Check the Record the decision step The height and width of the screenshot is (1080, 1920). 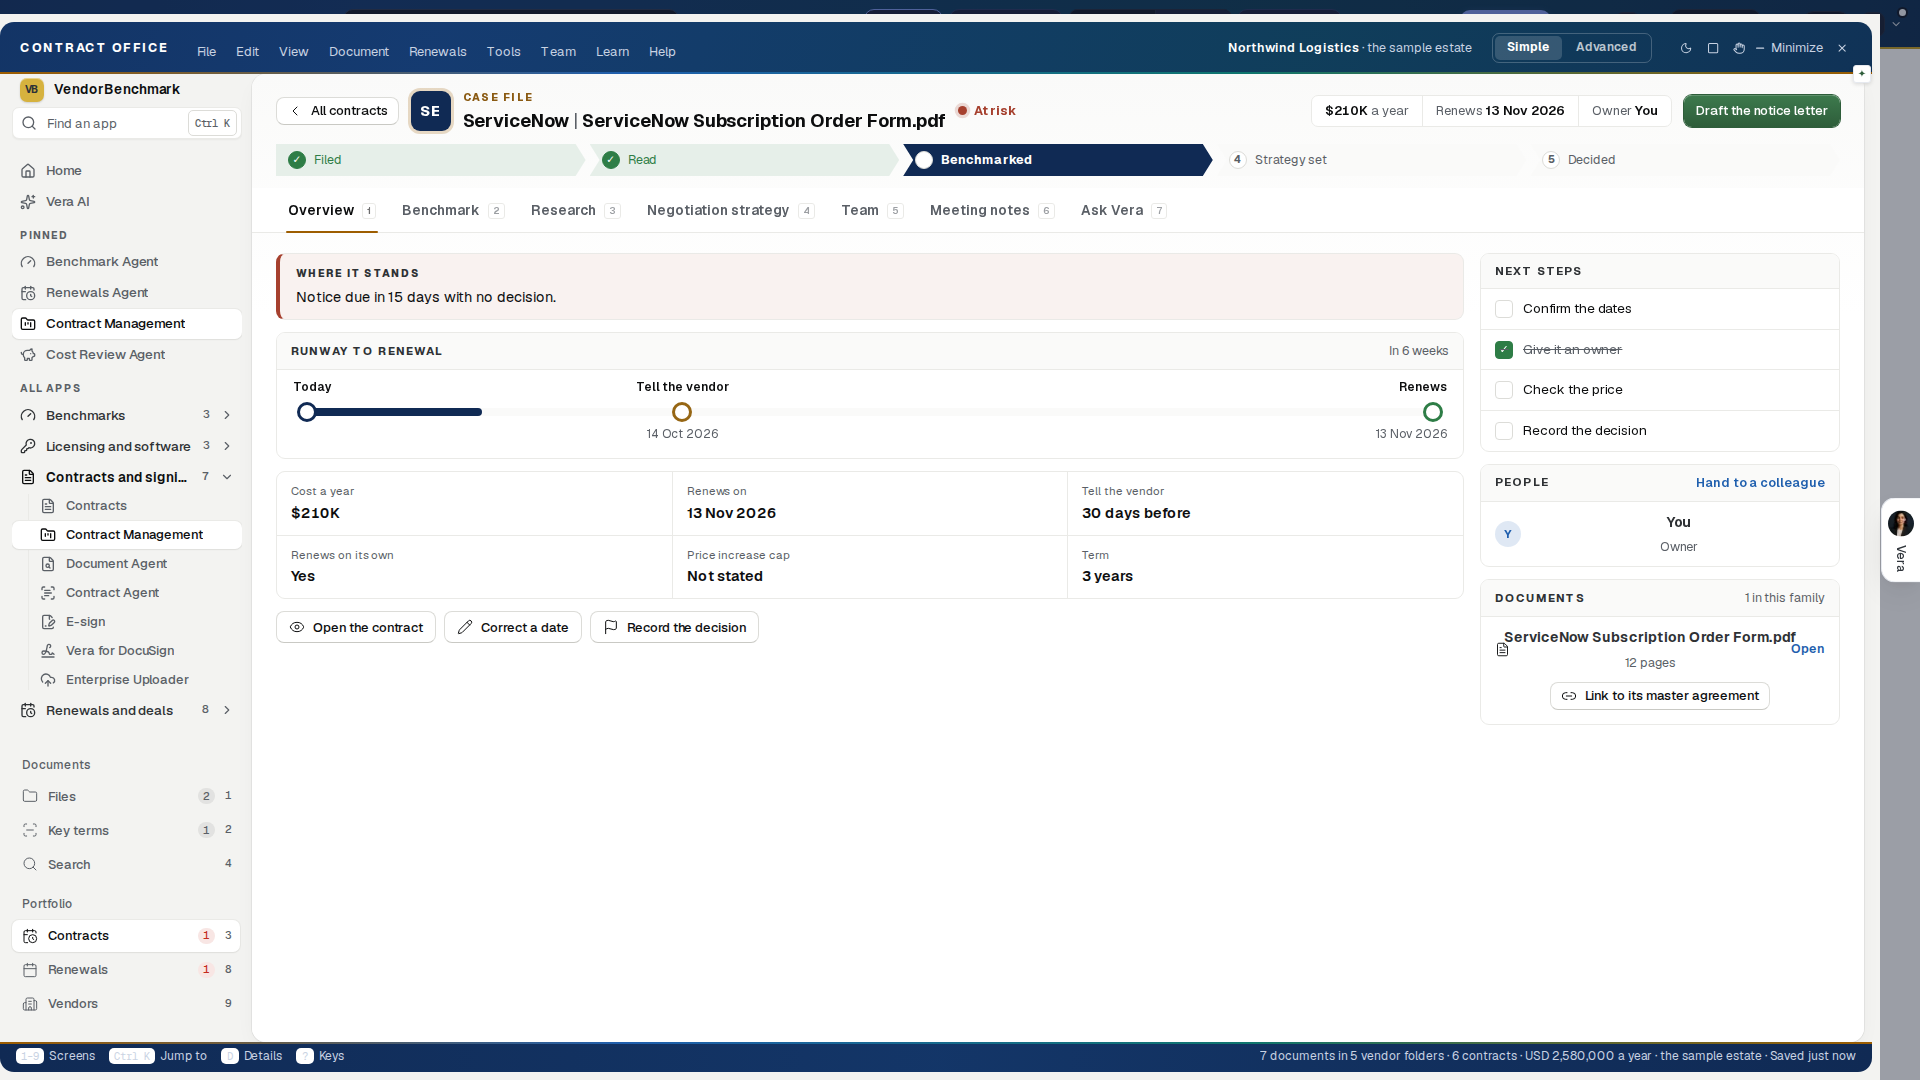[x=1504, y=431]
